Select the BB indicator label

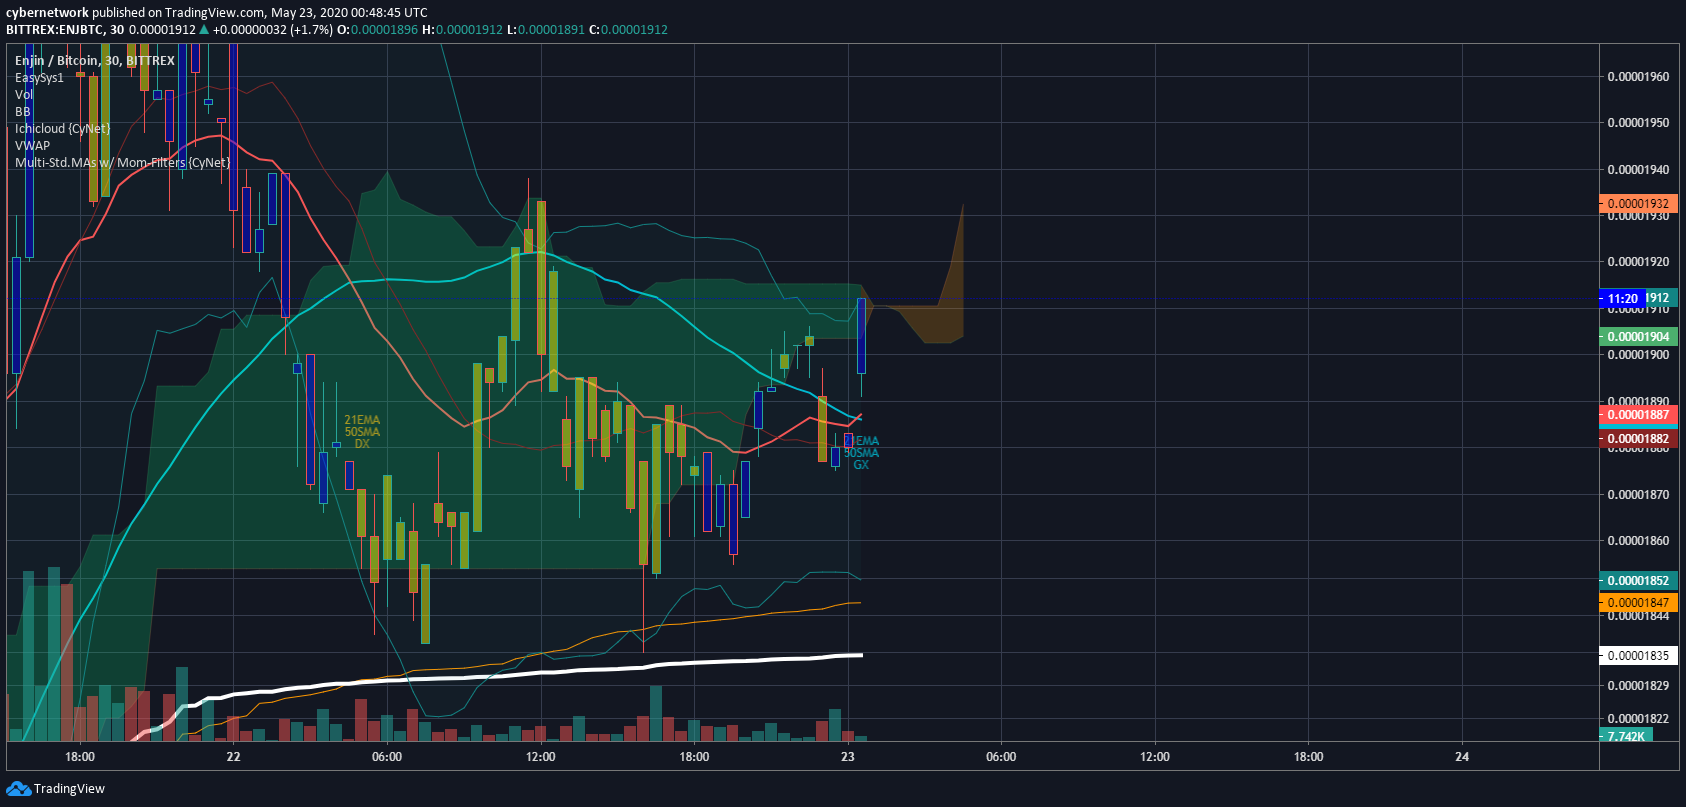pos(23,112)
